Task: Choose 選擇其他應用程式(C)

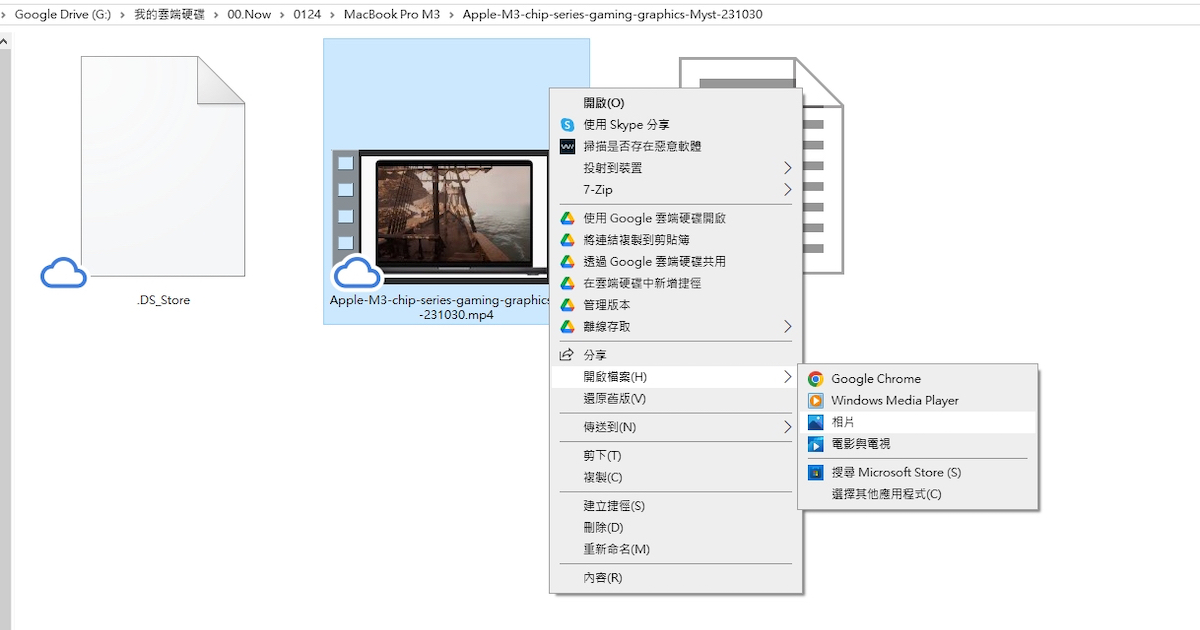Action: [918, 494]
